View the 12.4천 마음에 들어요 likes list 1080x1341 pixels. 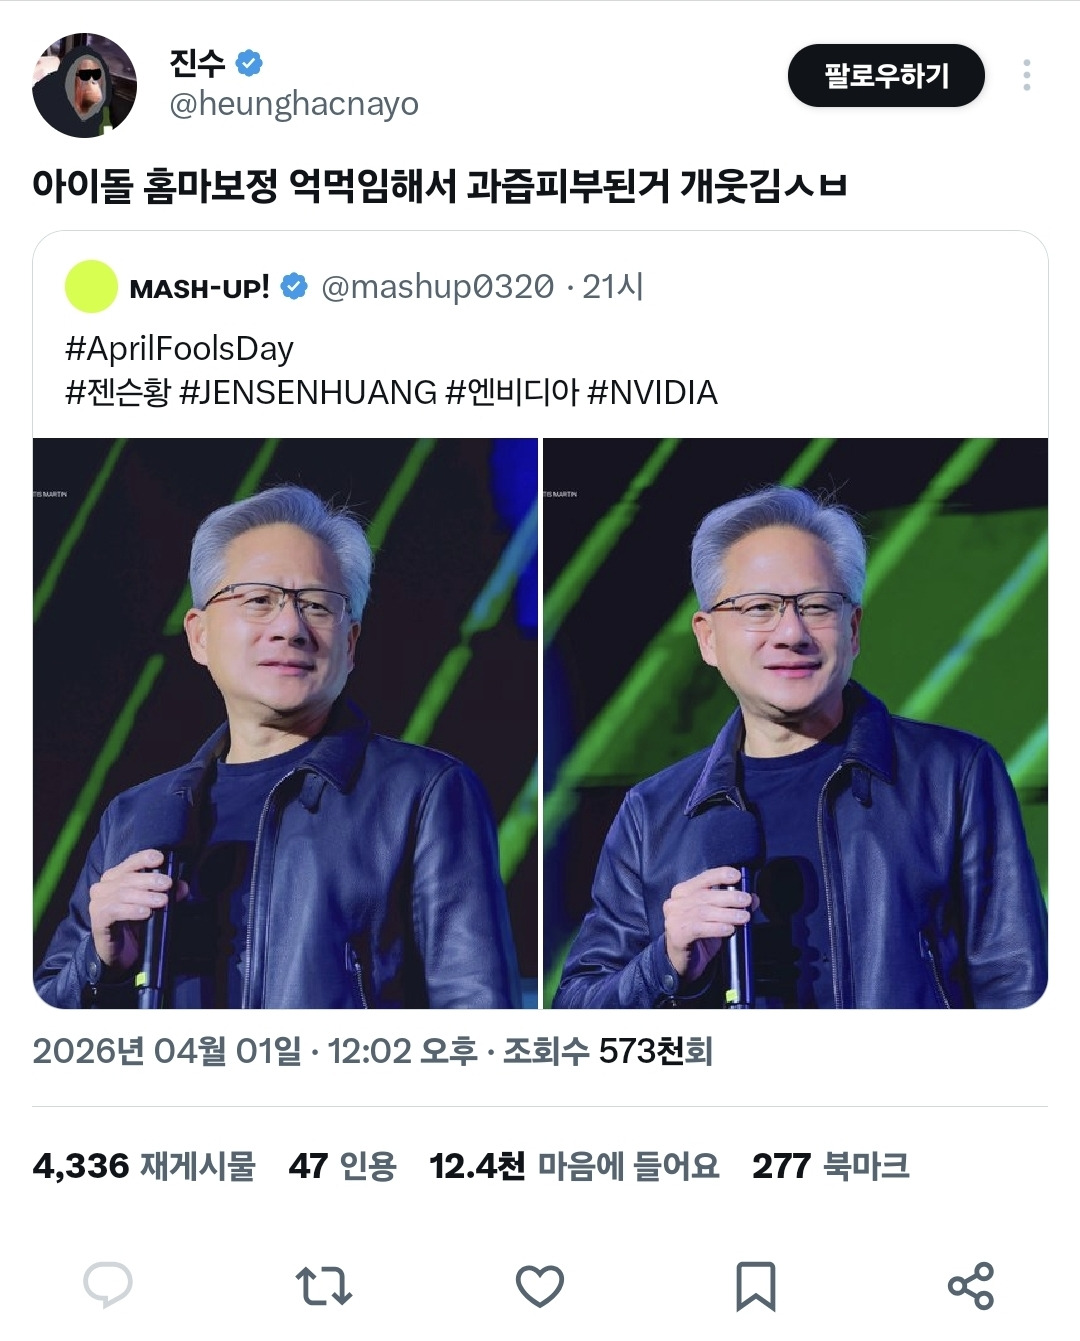pos(574,1166)
